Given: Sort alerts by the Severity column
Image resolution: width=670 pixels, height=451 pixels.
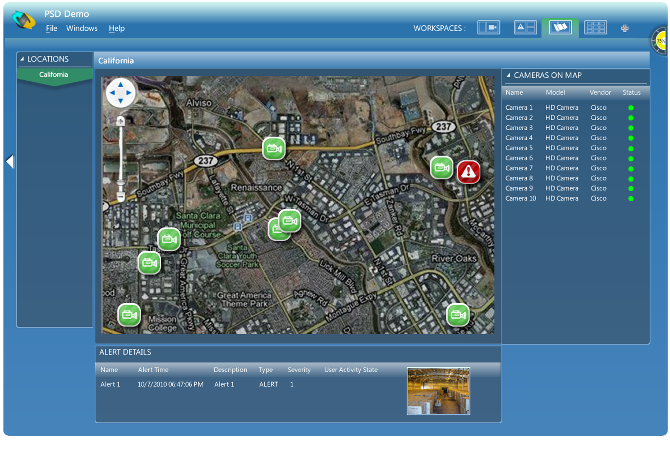Looking at the screenshot, I should click(299, 370).
